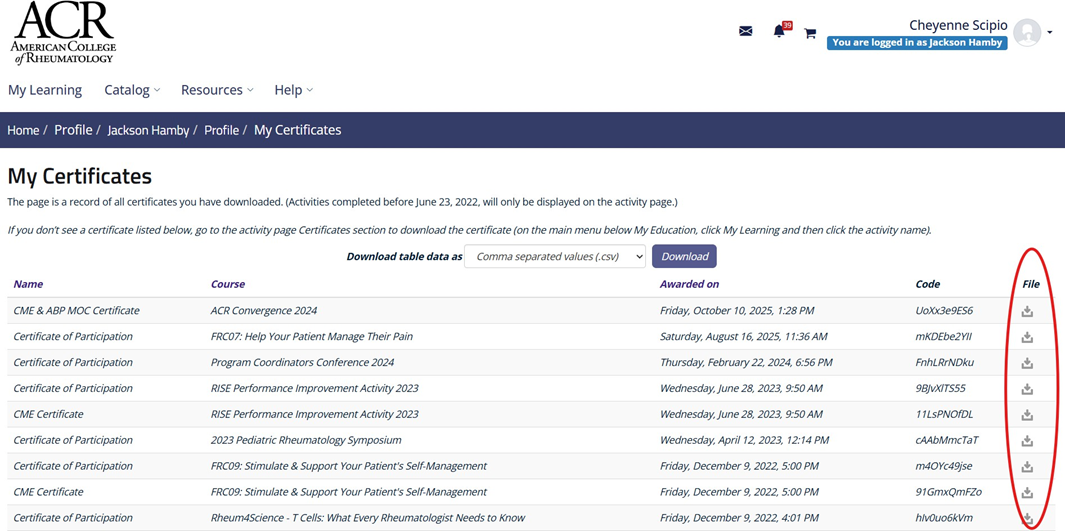This screenshot has width=1065, height=531.
Task: Open the notifications bell icon
Action: [x=779, y=31]
